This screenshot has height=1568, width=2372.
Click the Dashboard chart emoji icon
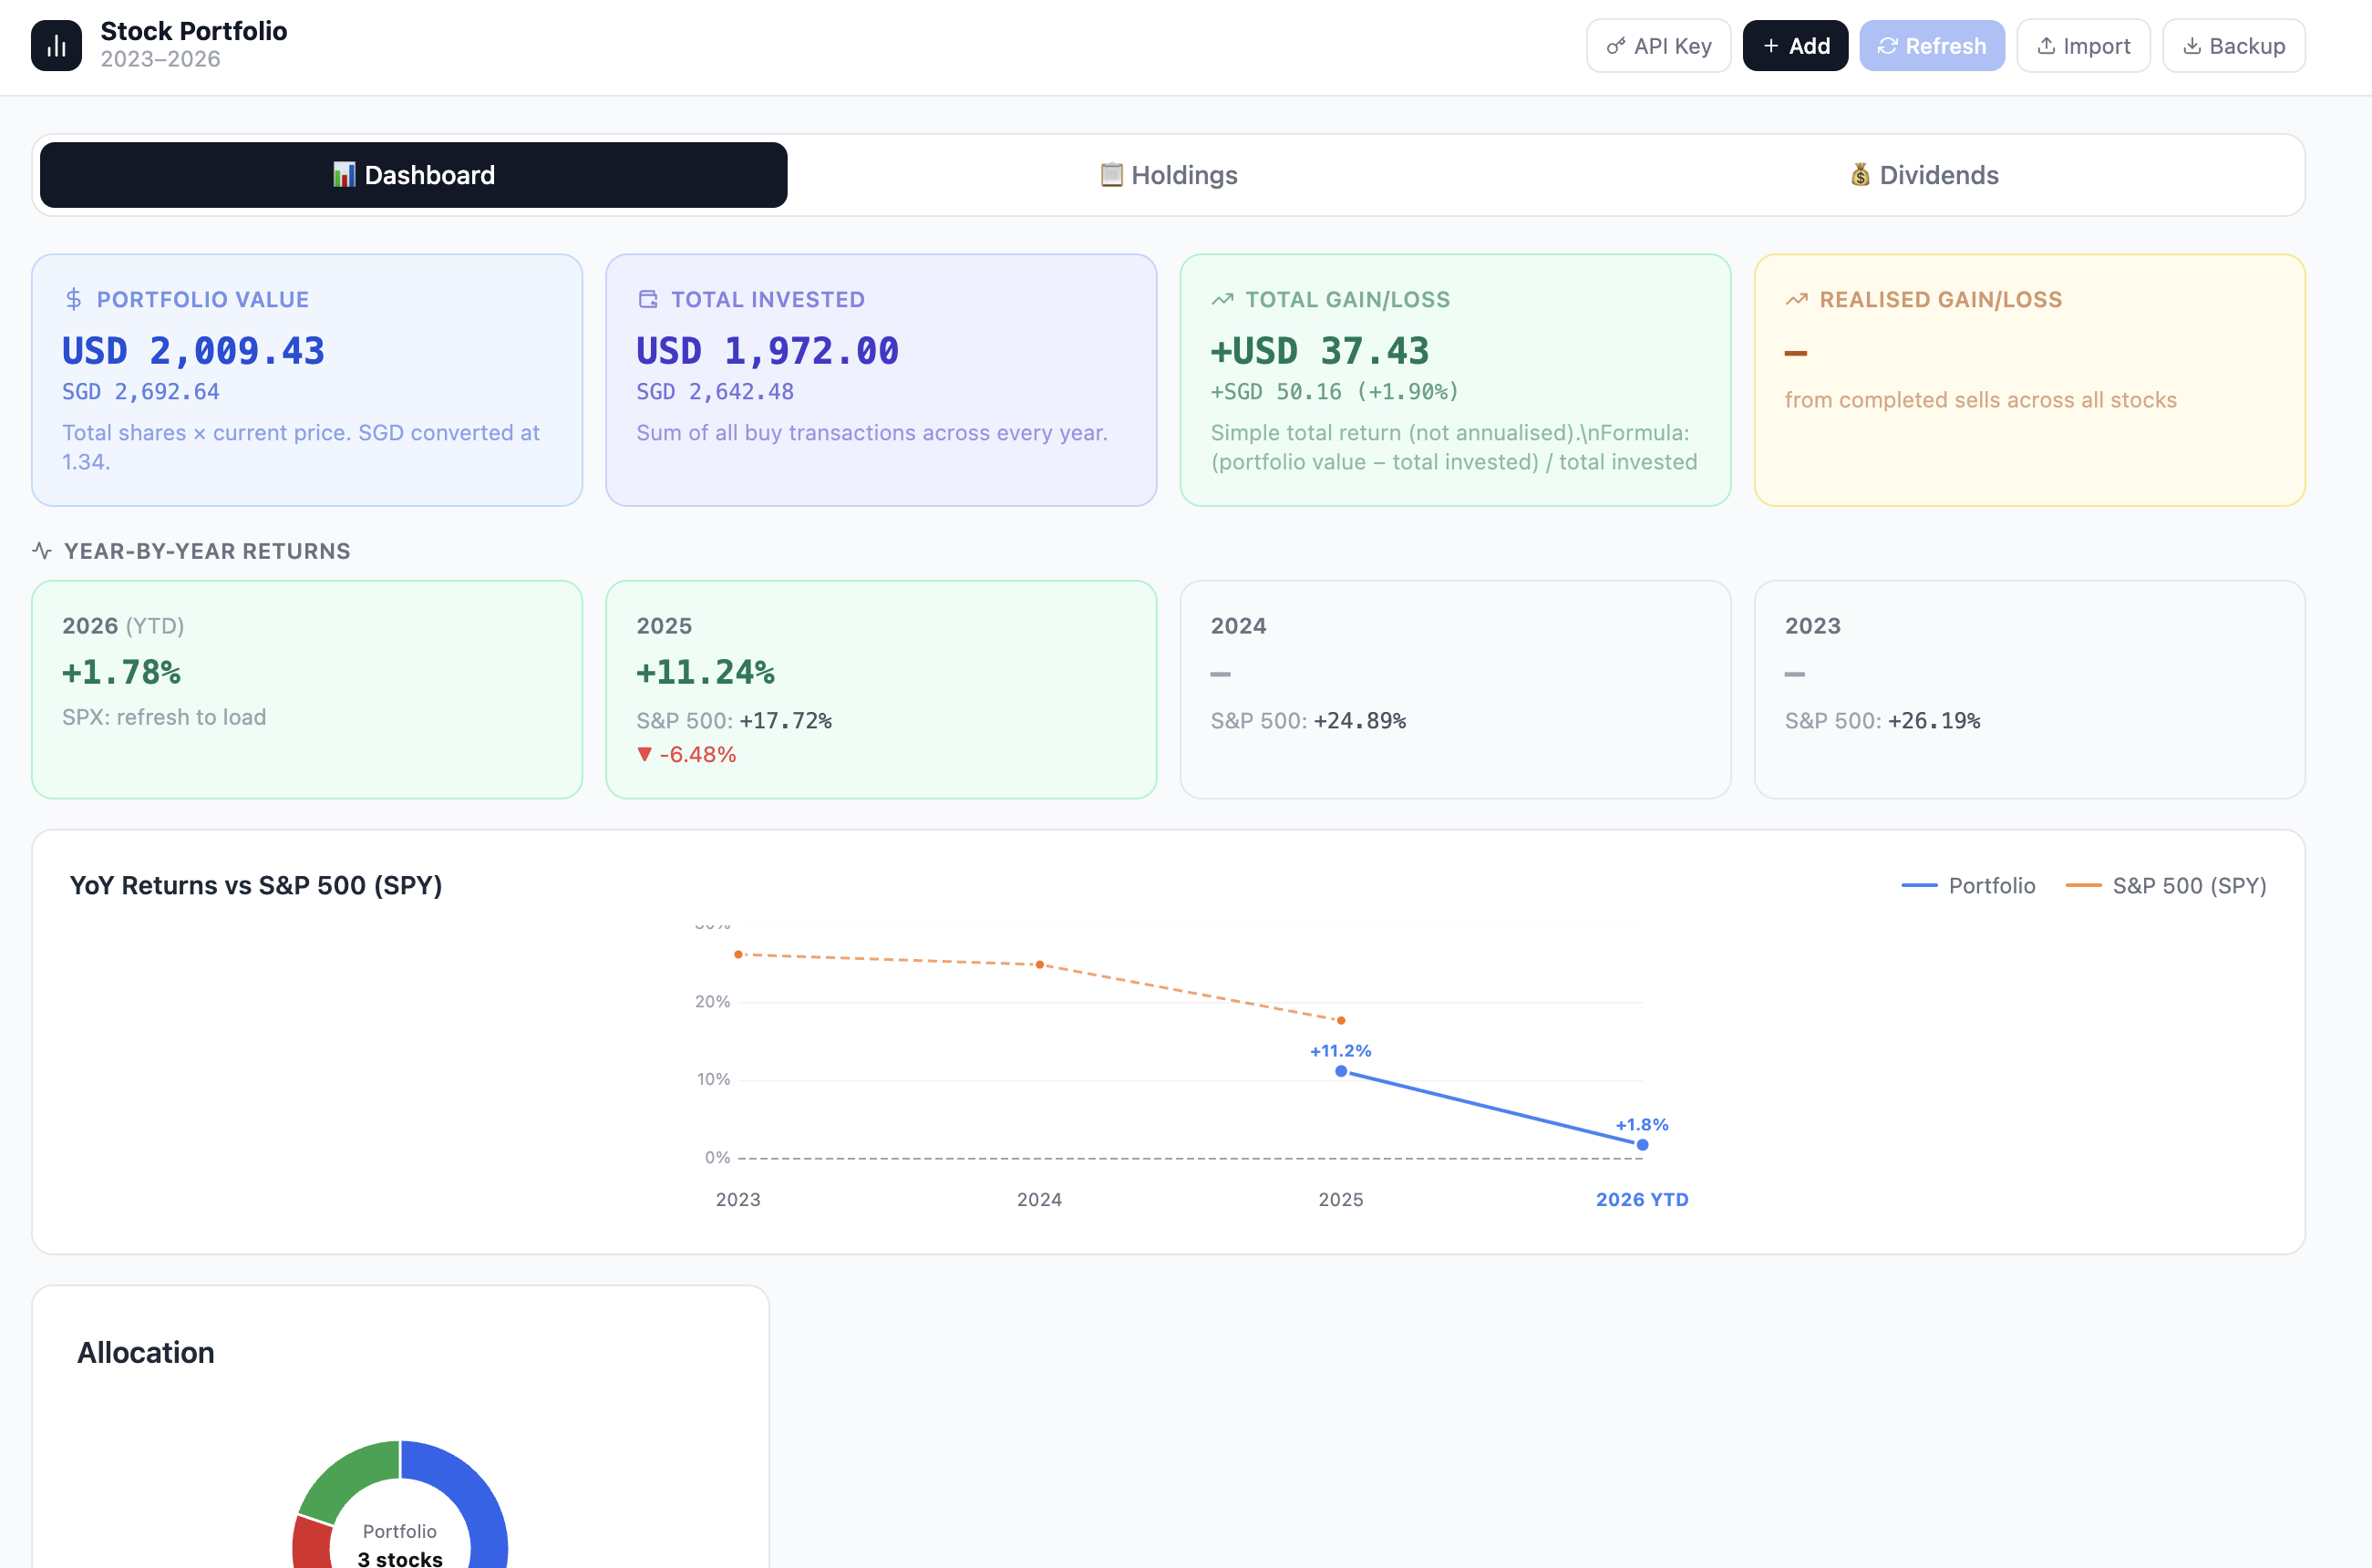click(344, 175)
